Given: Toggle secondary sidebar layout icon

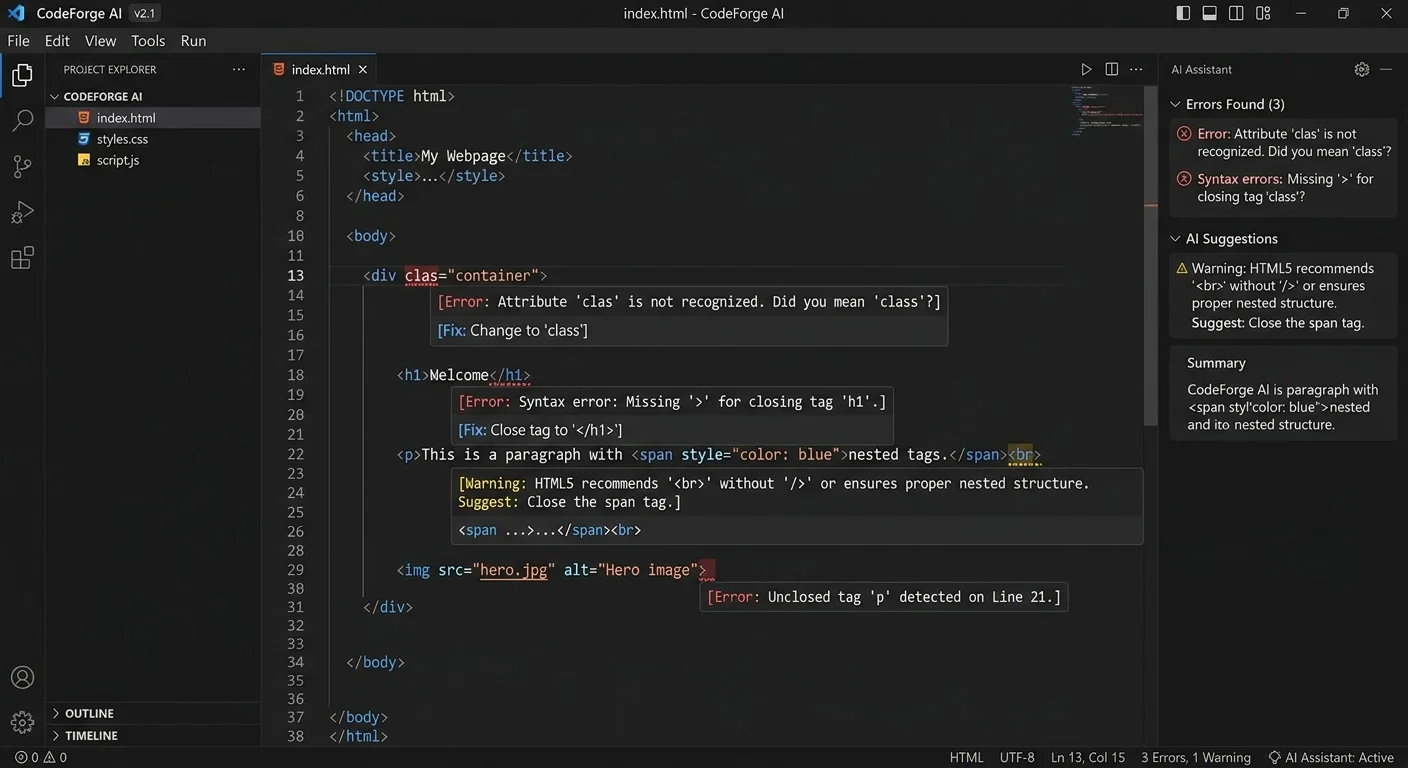Looking at the screenshot, I should point(1236,13).
